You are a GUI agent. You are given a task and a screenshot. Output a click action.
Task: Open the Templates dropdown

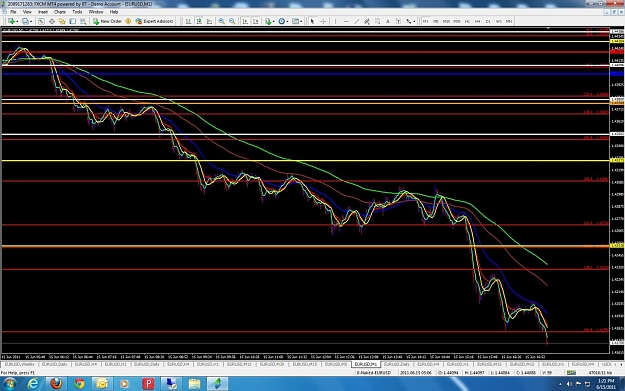point(297,21)
